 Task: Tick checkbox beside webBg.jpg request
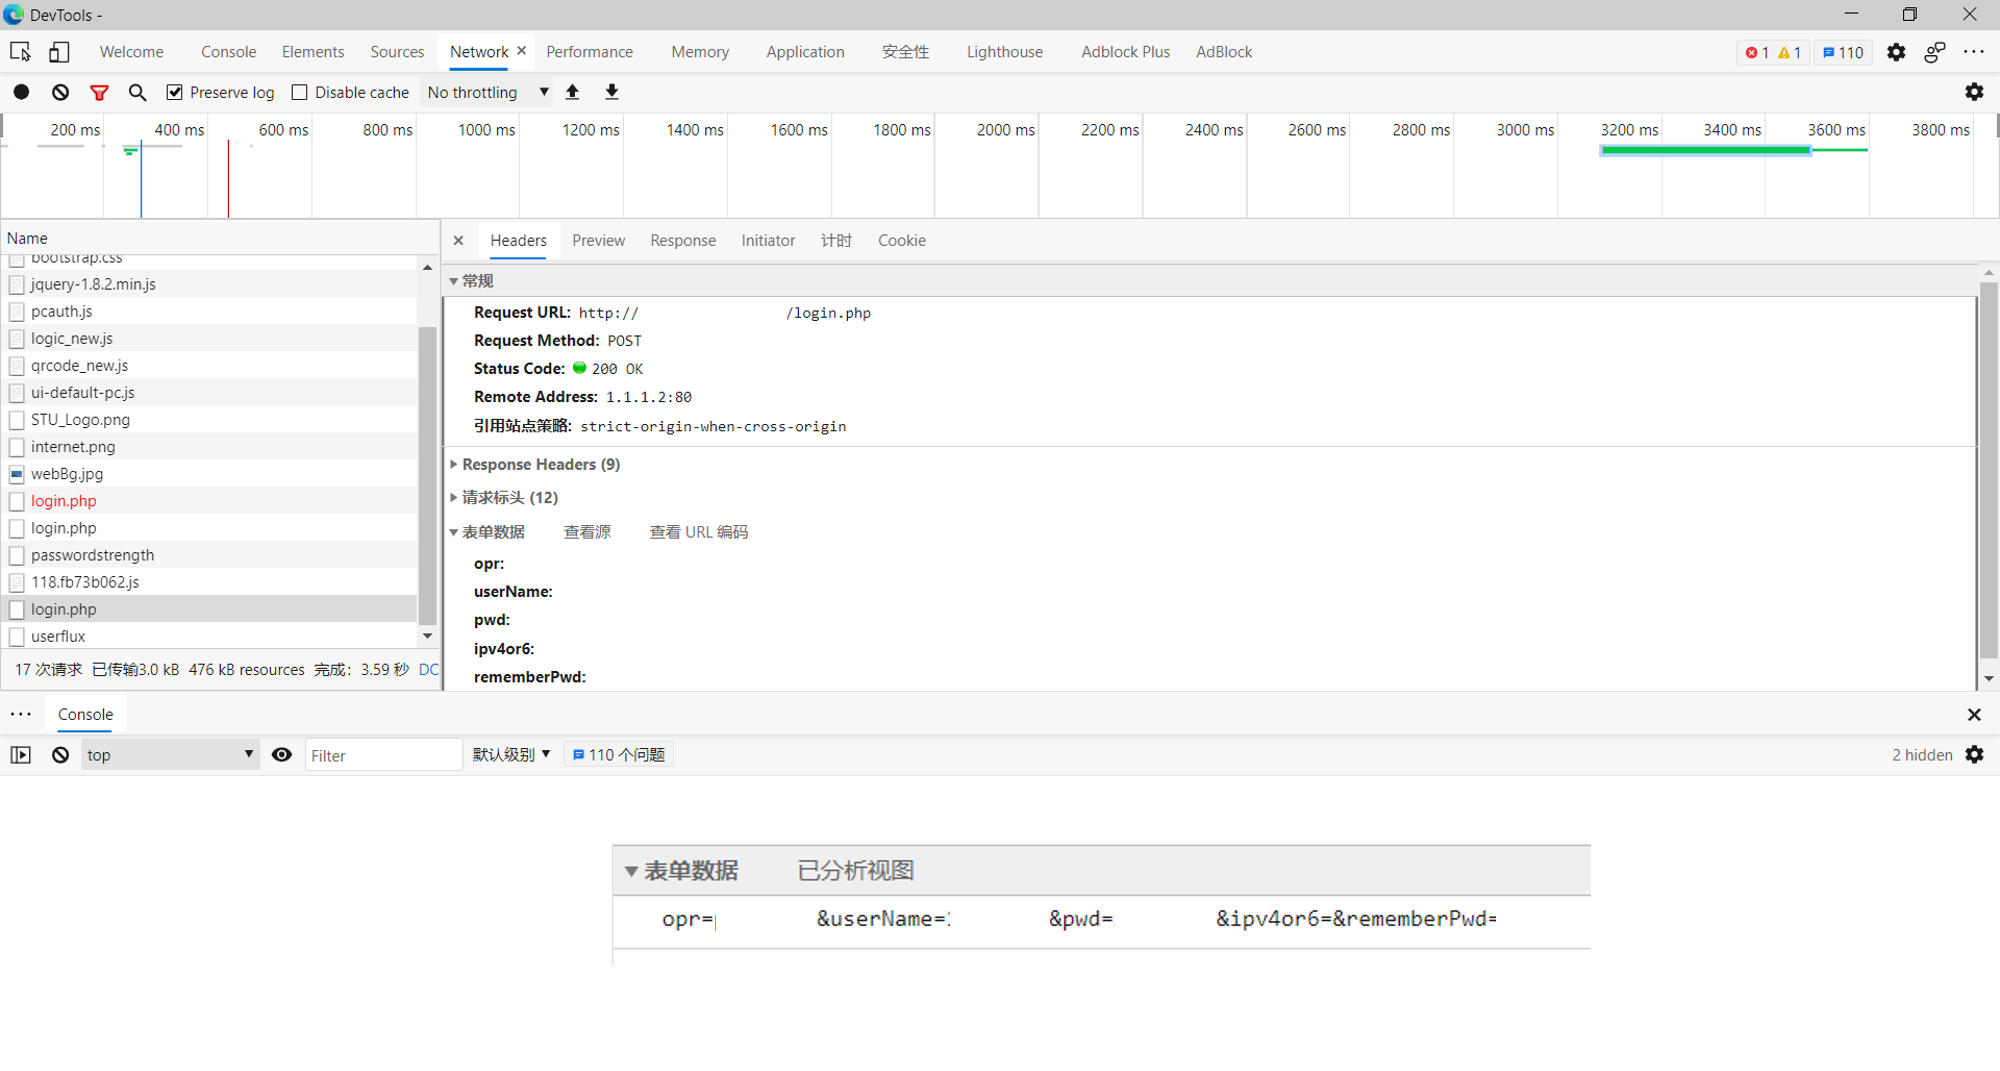(x=17, y=474)
